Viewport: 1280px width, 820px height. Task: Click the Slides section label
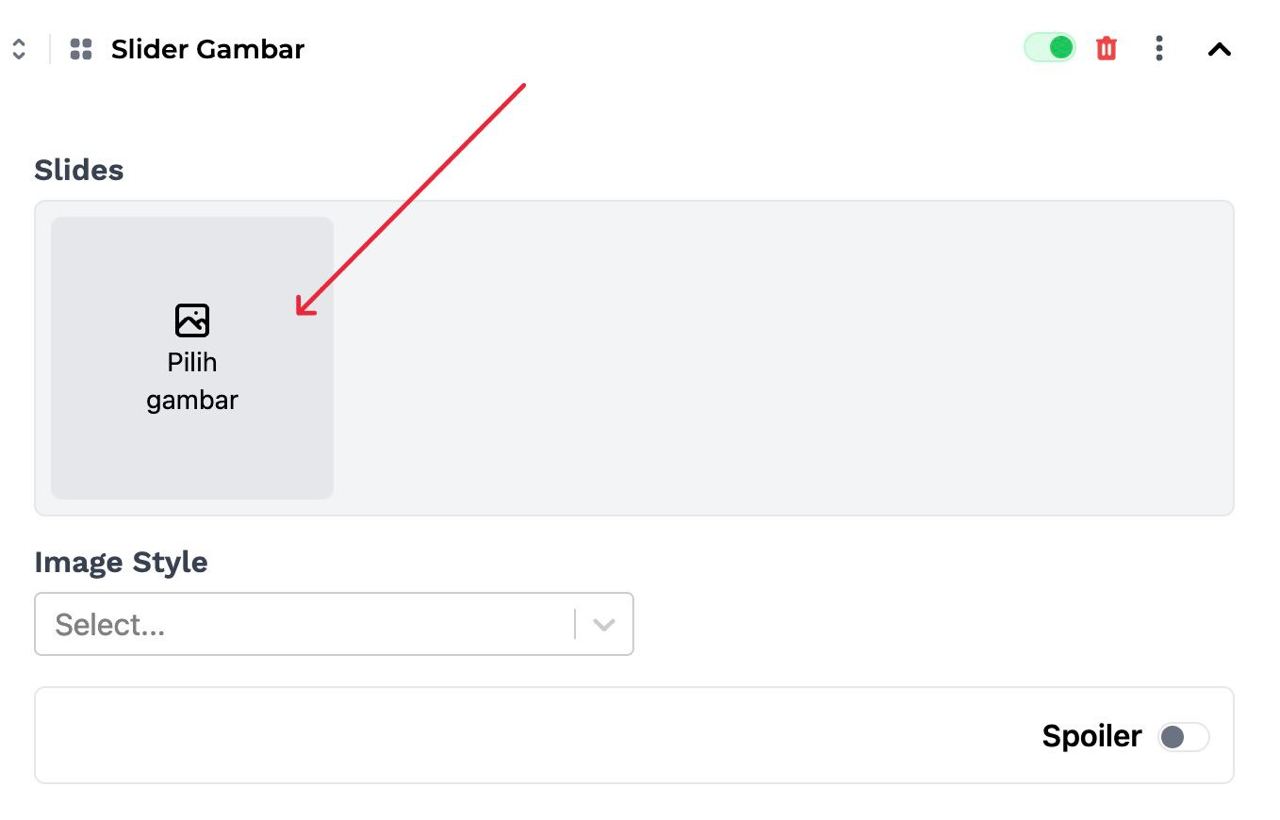click(79, 170)
